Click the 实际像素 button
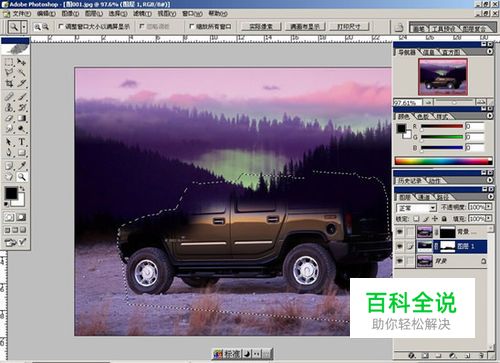Viewport: 500px width, 363px height. pyautogui.click(x=261, y=27)
